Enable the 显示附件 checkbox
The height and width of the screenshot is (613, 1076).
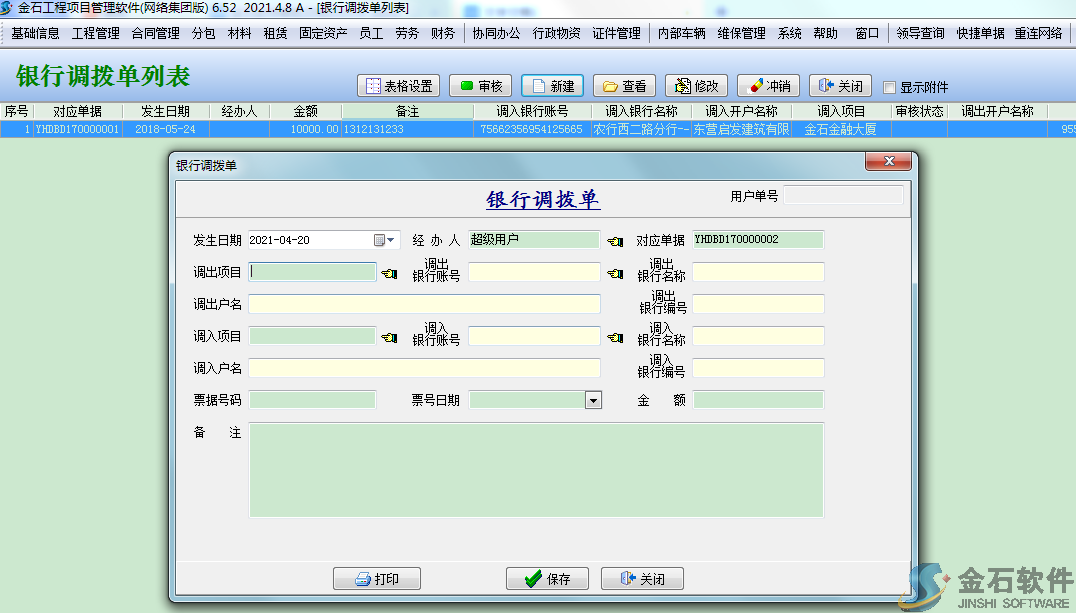[x=890, y=88]
